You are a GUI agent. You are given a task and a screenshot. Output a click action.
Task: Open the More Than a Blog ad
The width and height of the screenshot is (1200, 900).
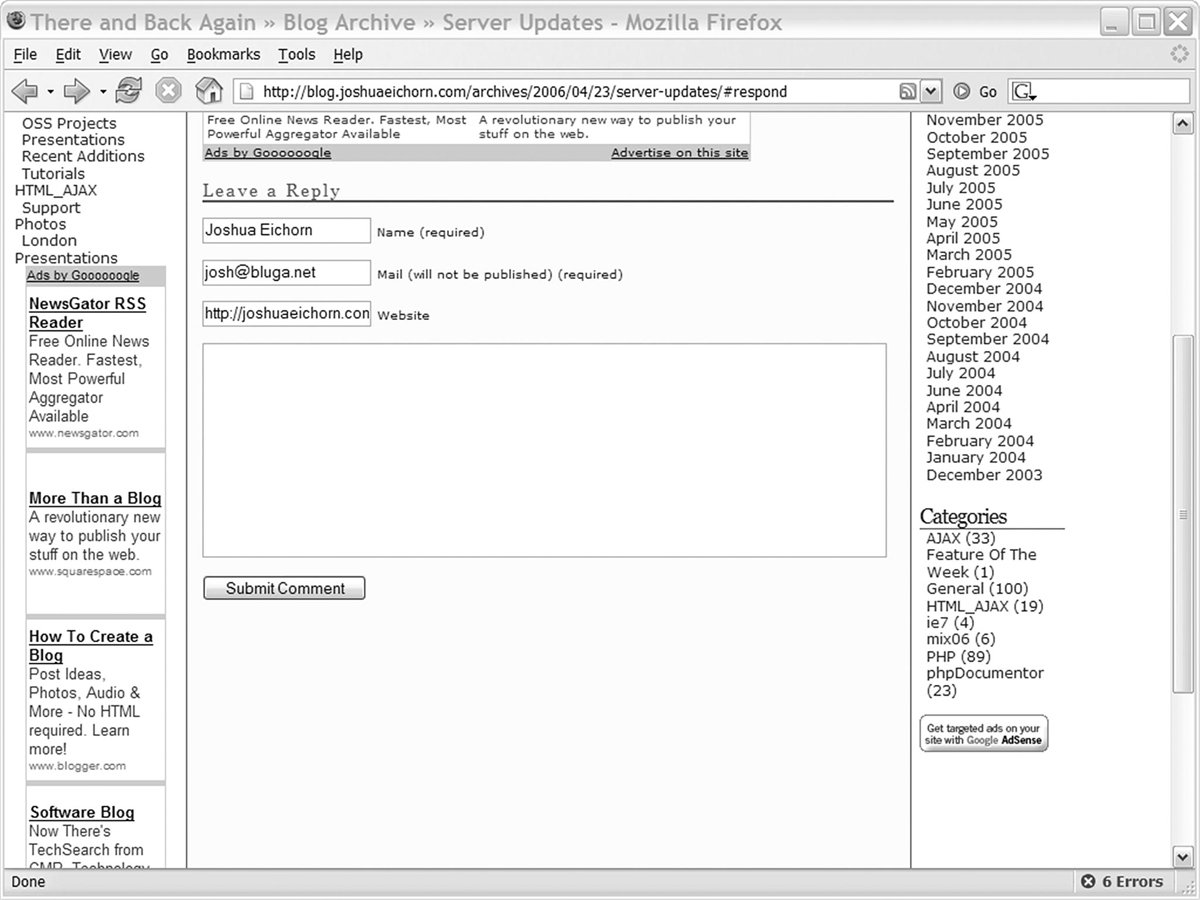(95, 498)
